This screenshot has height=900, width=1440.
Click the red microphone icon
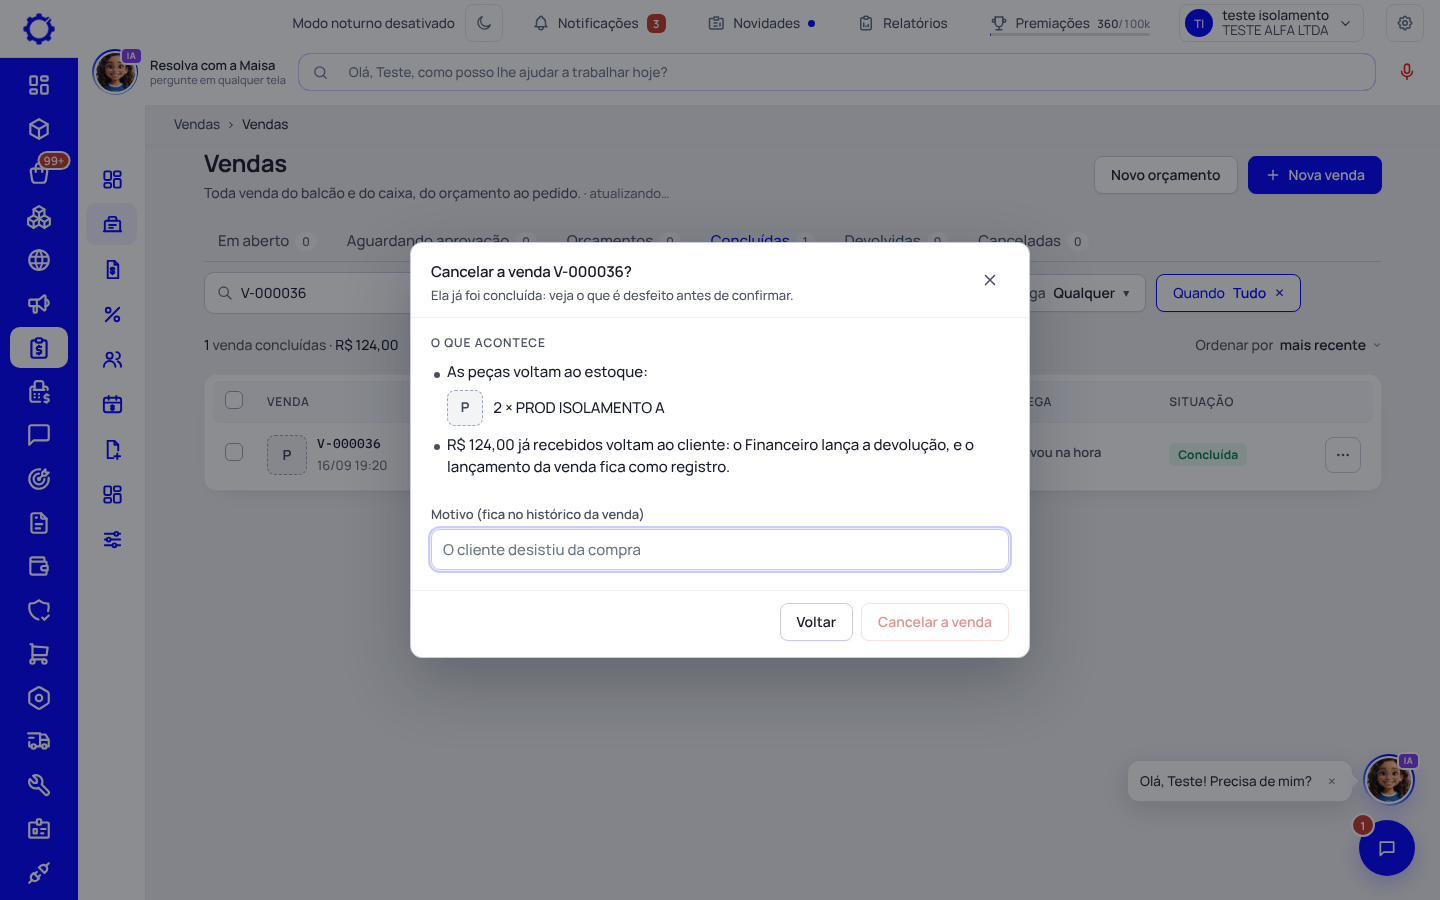tap(1407, 72)
